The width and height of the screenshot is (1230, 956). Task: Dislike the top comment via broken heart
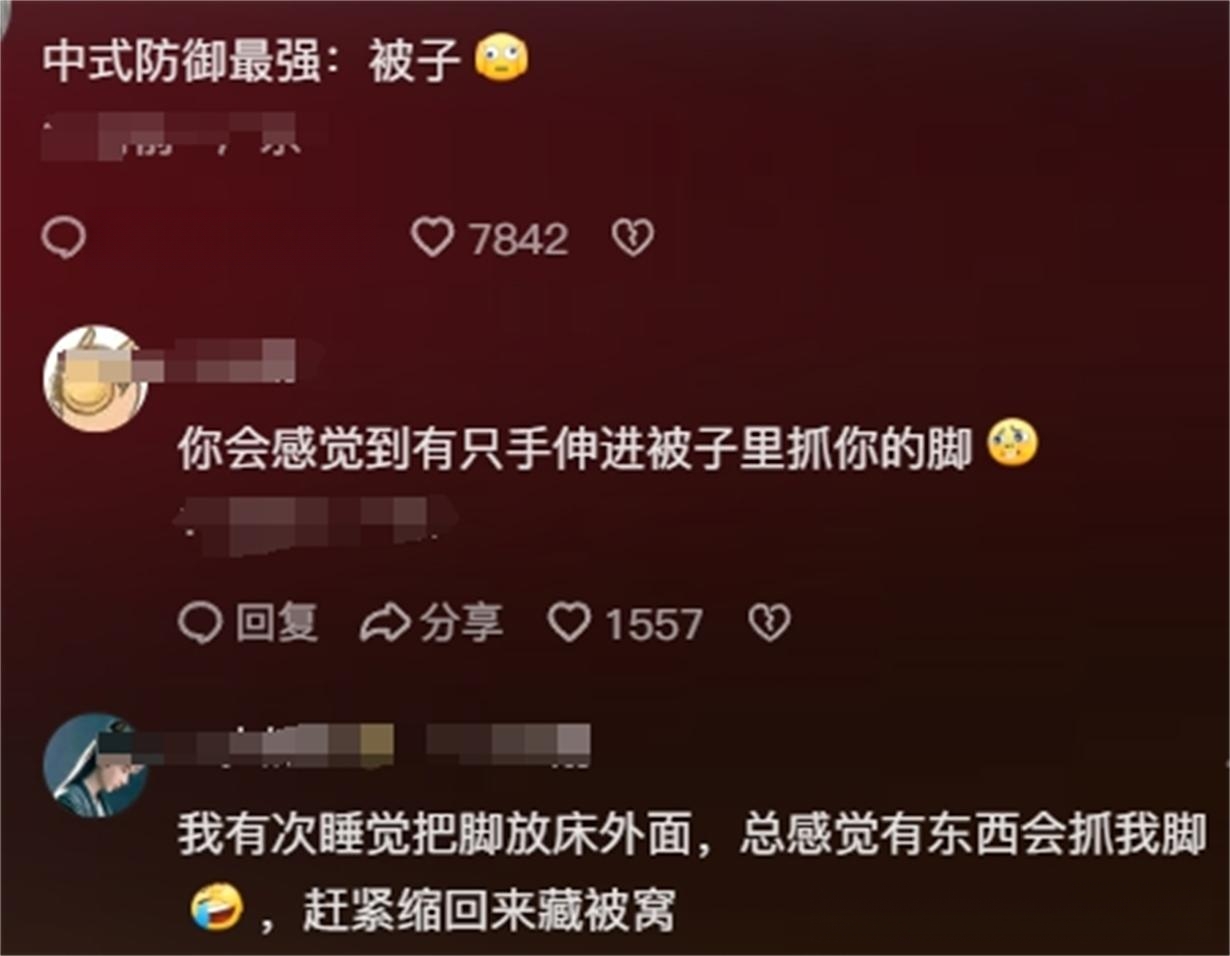(632, 238)
